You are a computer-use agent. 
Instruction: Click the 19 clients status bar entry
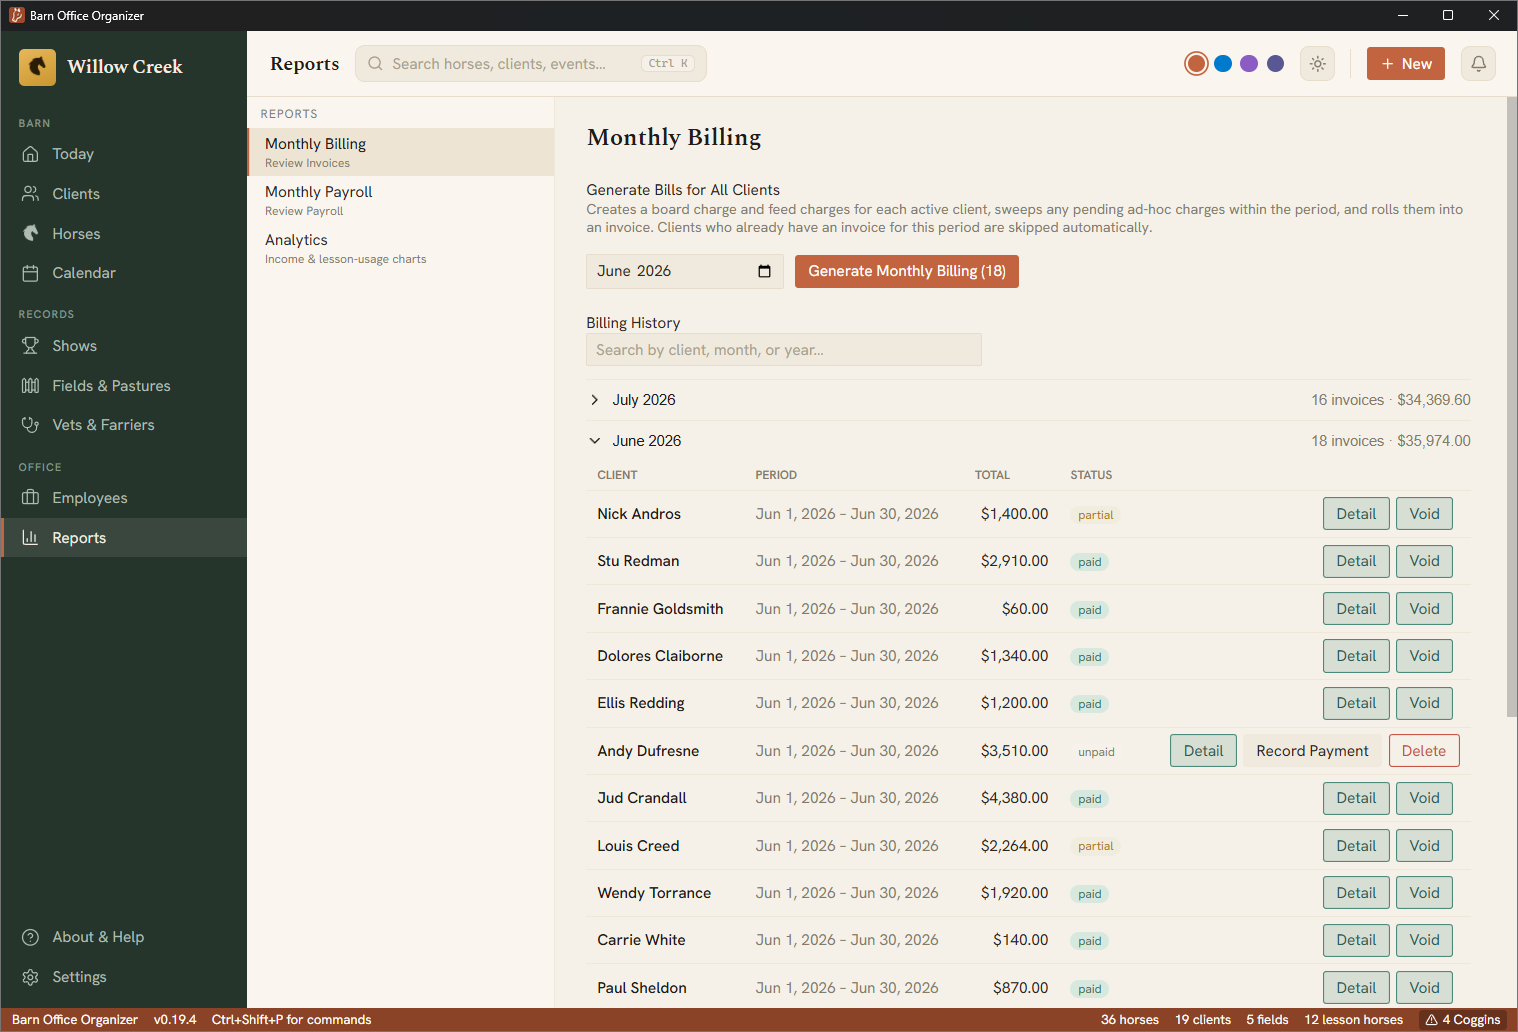(x=1203, y=1020)
